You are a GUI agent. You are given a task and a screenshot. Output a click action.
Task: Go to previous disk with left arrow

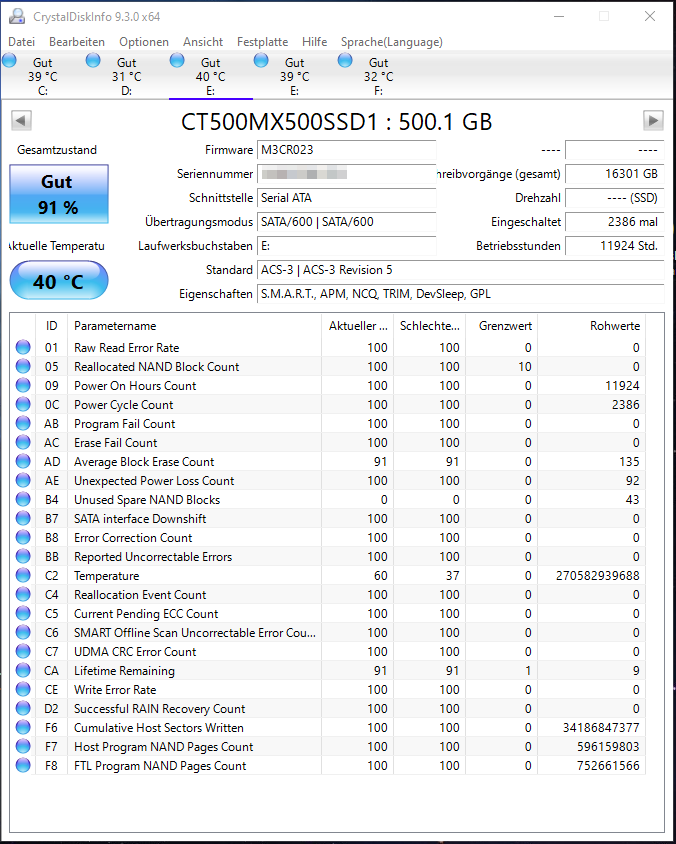pyautogui.click(x=22, y=121)
